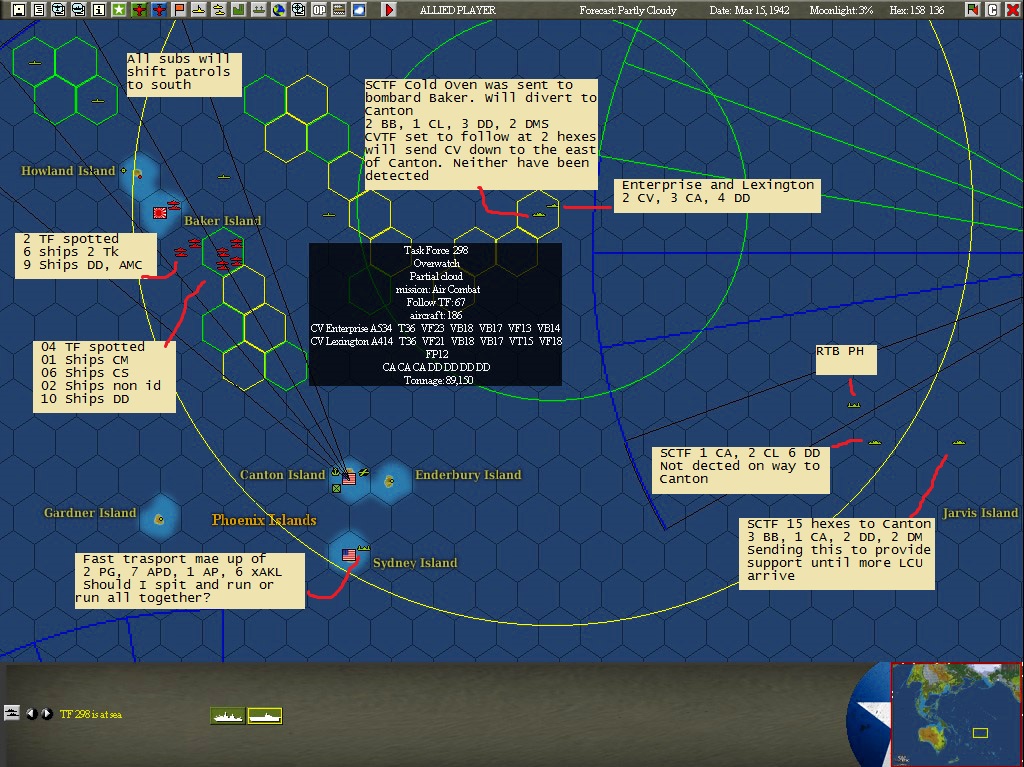Click 'Moonlight: 3%' text

point(841,10)
